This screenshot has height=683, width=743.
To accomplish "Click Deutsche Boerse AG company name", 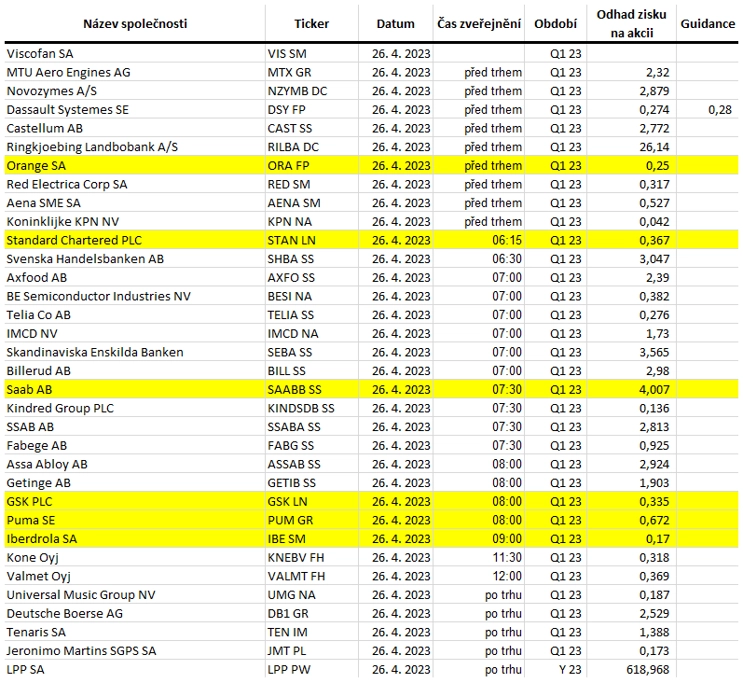I will (64, 614).
